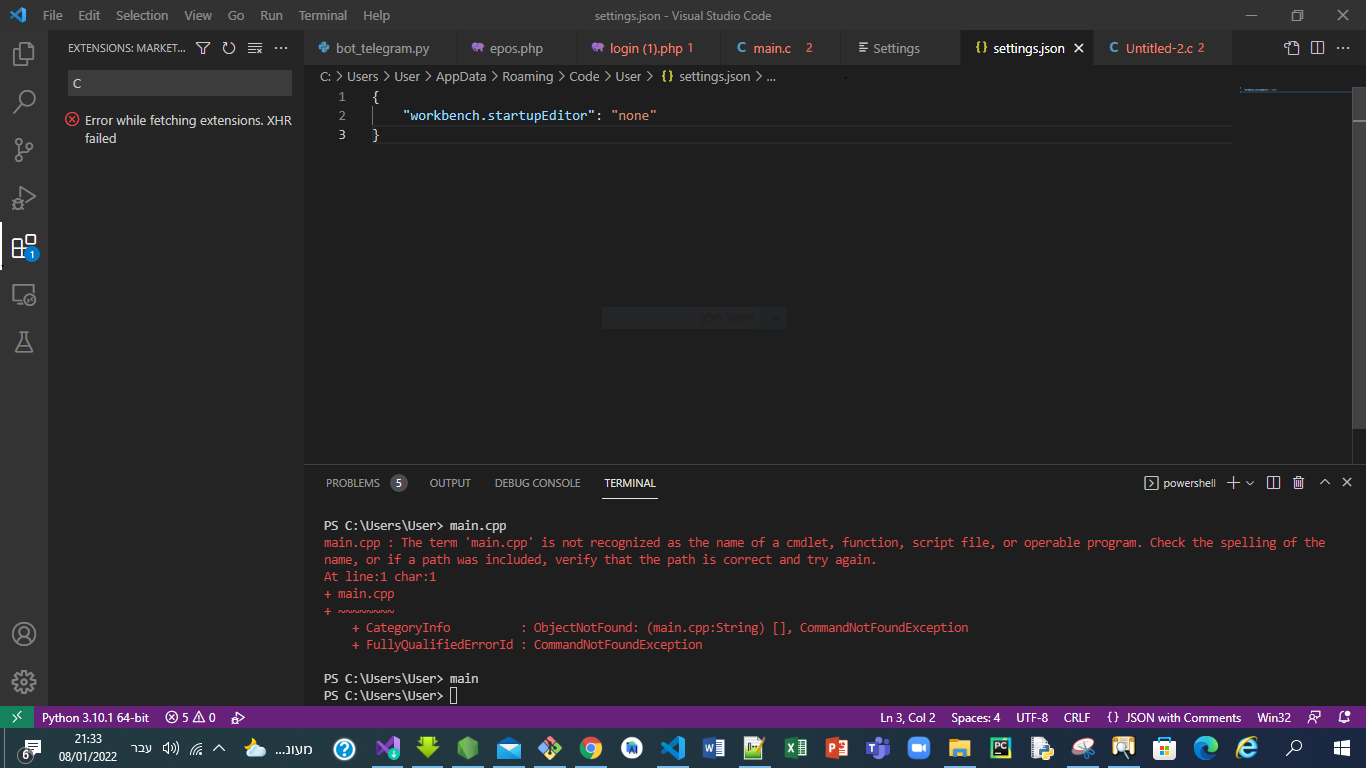Click the debug launch status bar icon
The width and height of the screenshot is (1366, 768).
click(238, 717)
